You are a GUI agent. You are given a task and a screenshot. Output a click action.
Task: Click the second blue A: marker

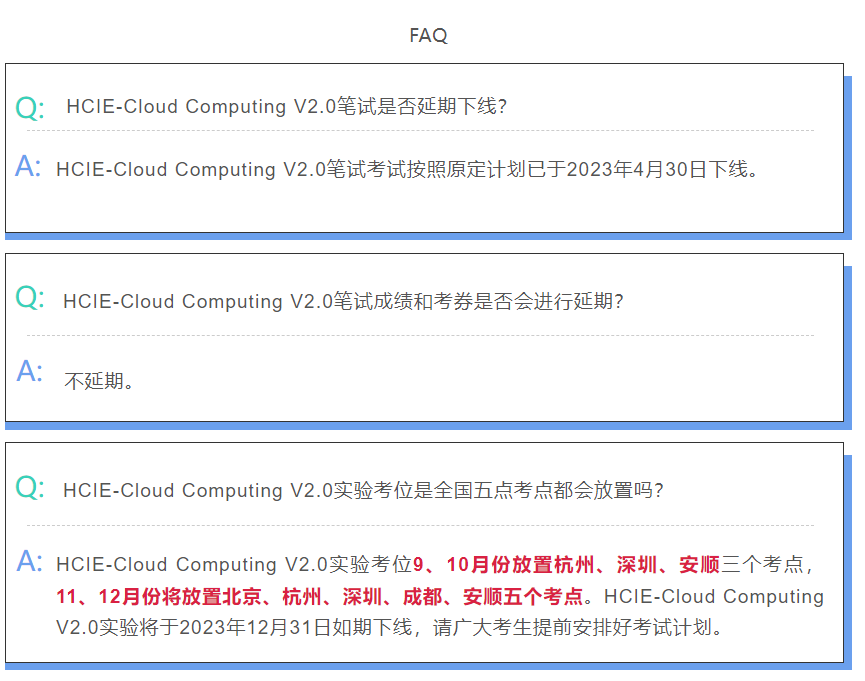pyautogui.click(x=29, y=370)
